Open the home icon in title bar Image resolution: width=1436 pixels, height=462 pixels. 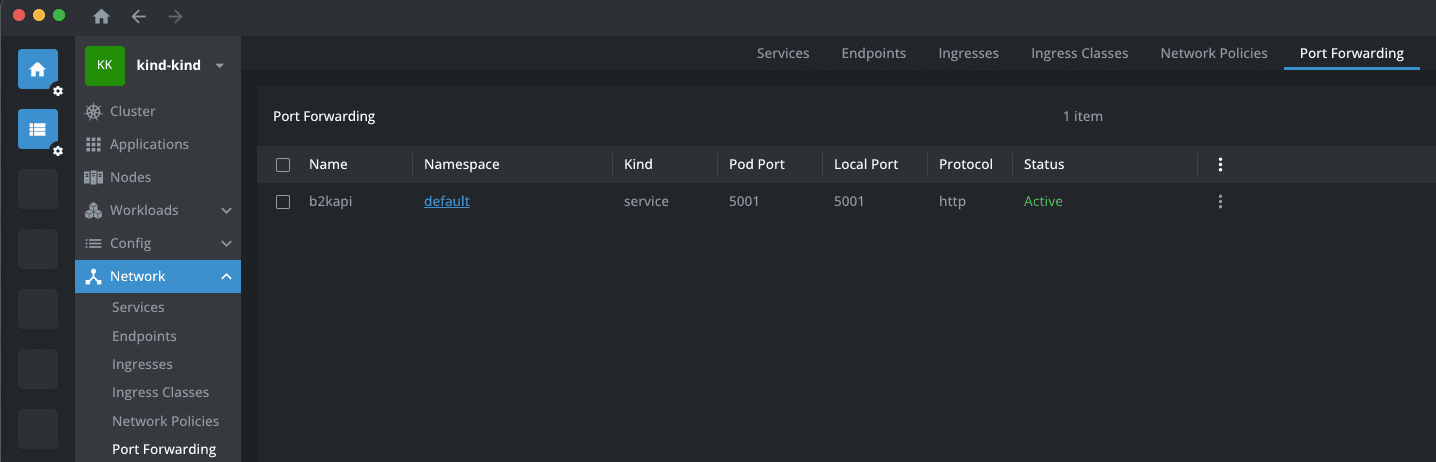click(x=101, y=16)
